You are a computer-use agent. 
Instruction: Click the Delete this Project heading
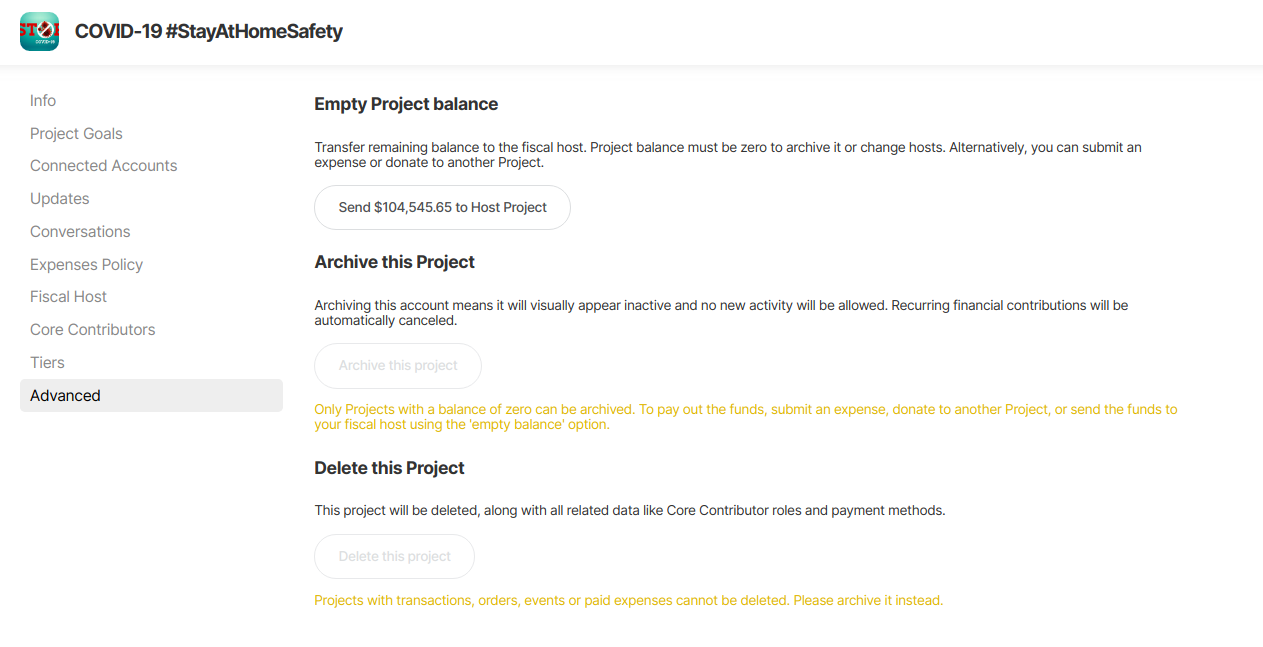click(x=389, y=468)
